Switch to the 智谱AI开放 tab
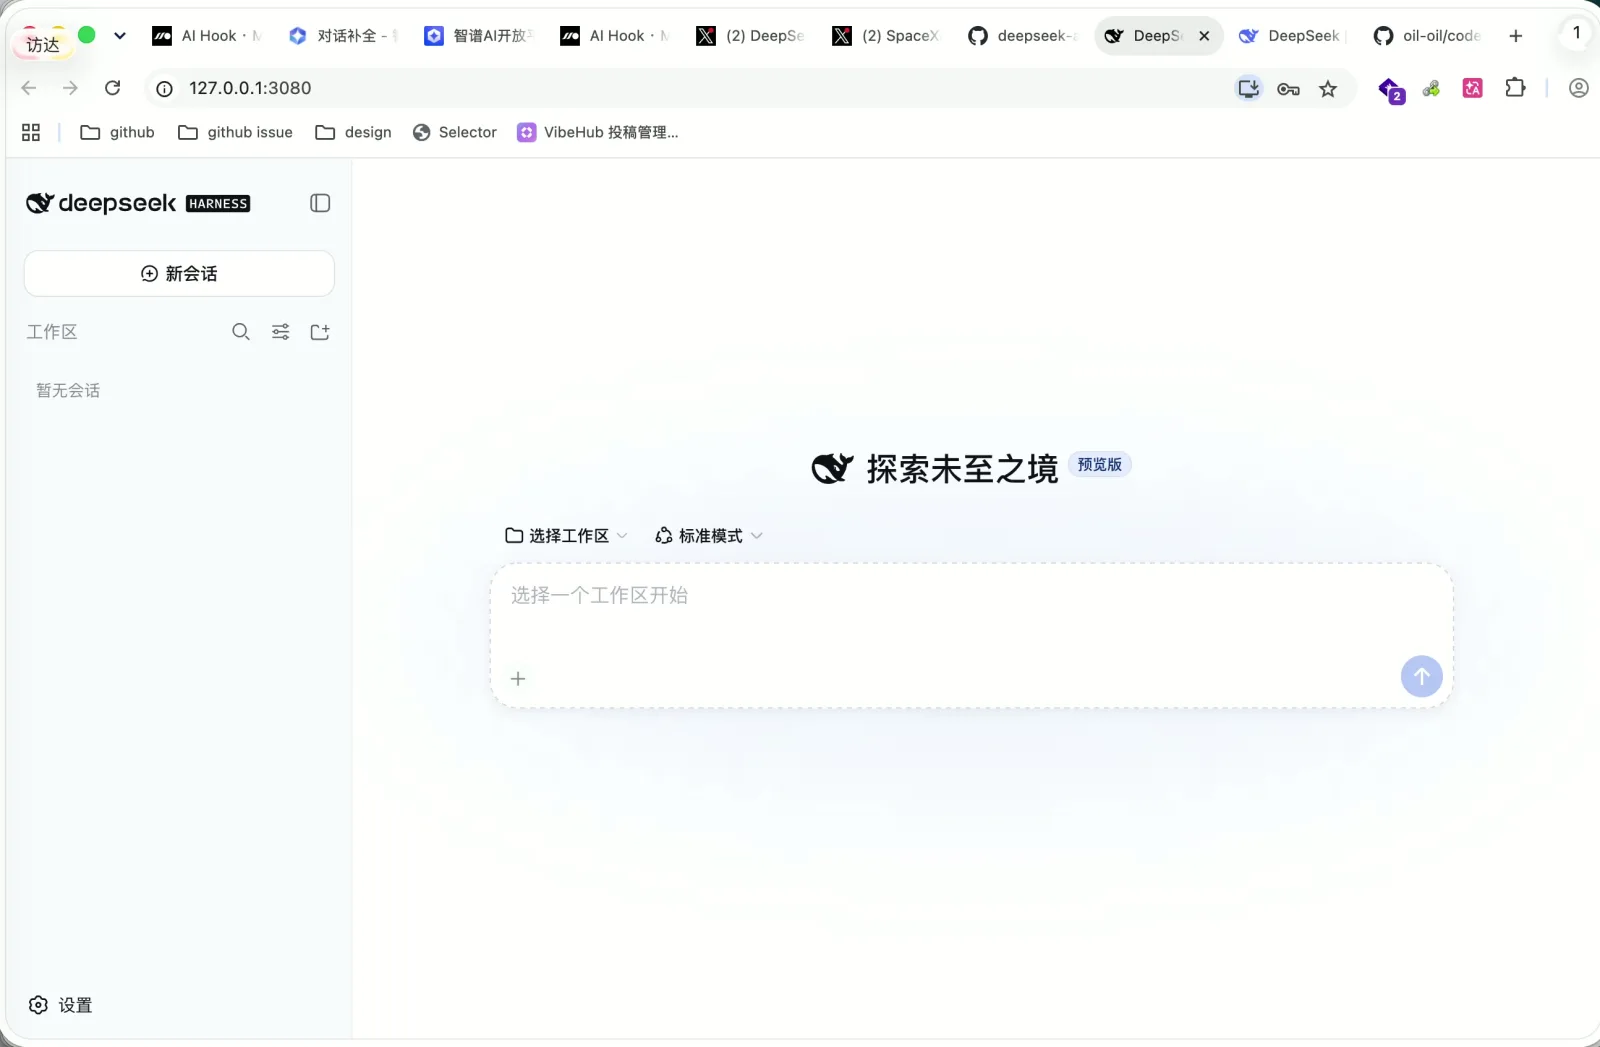This screenshot has width=1600, height=1047. [479, 36]
